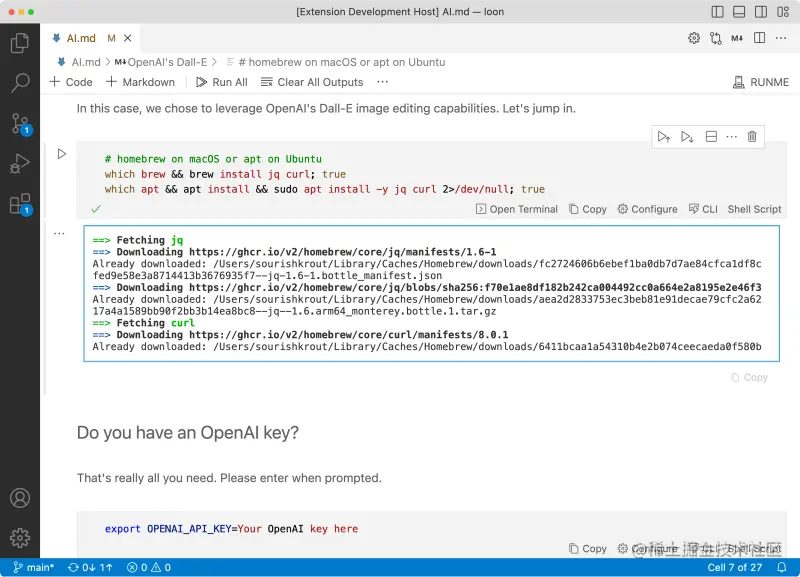
Task: Open notebook toolbar overflow ellipsis
Action: tap(382, 82)
